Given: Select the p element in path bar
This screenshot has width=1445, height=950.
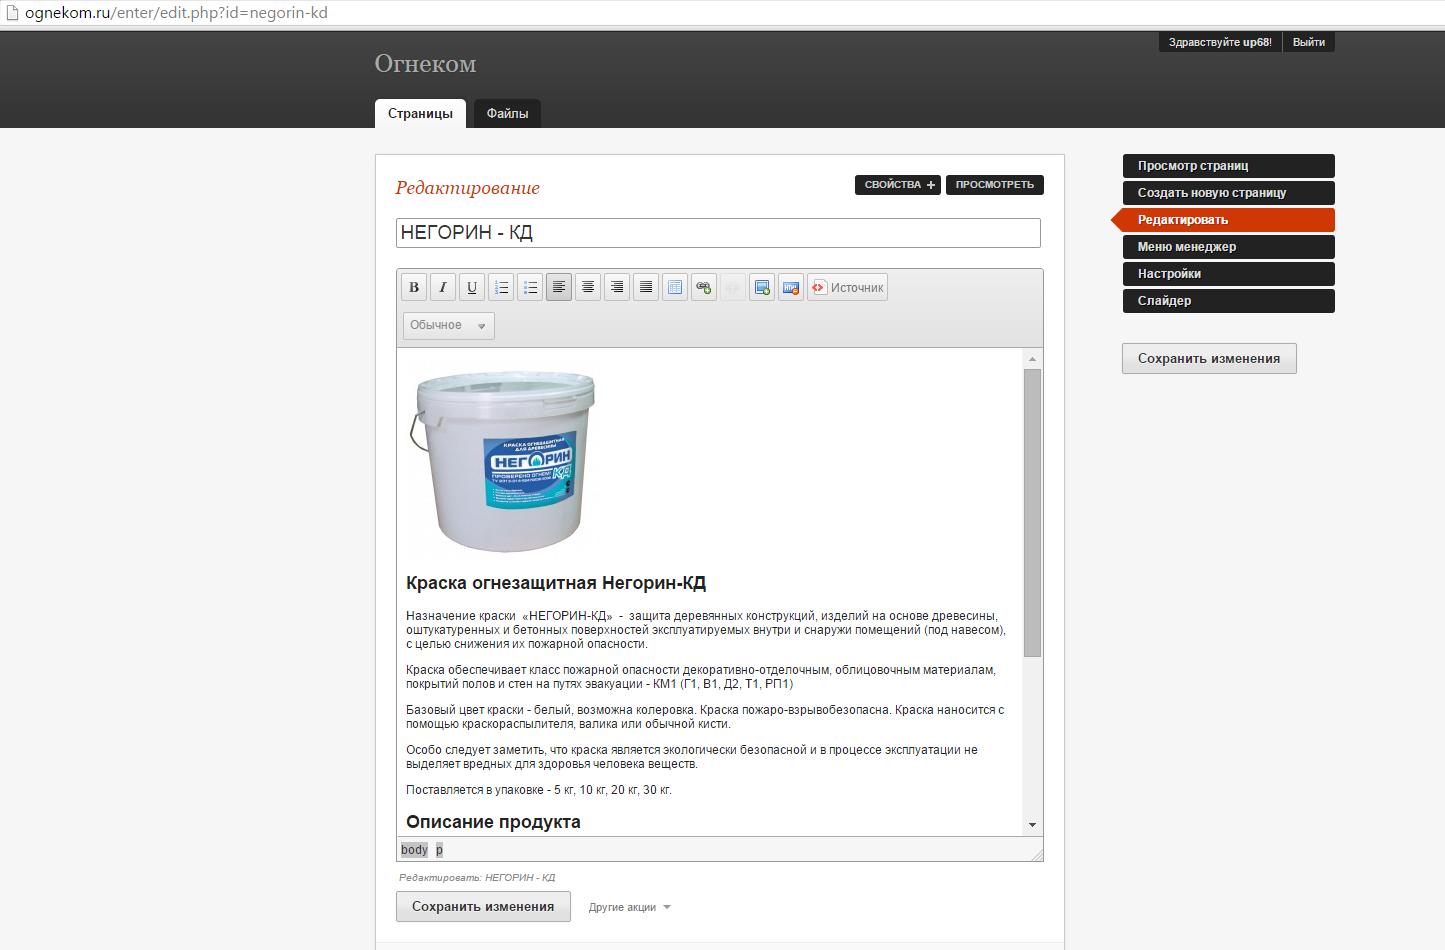Looking at the screenshot, I should click(439, 850).
